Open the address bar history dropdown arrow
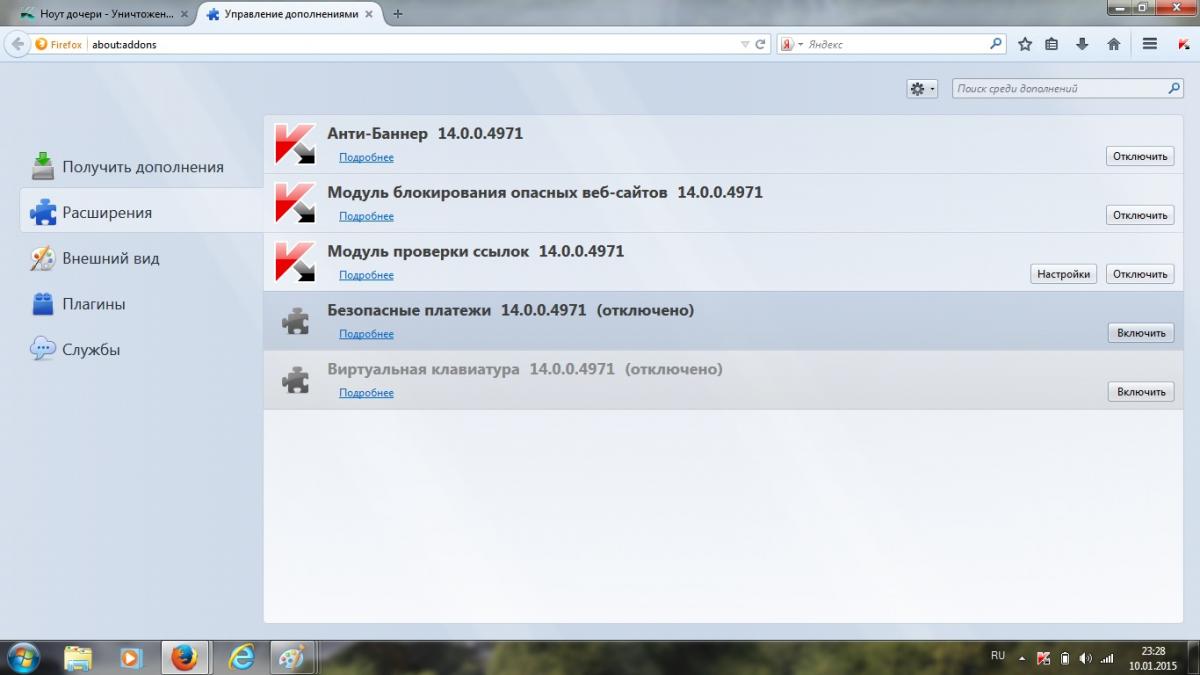This screenshot has height=675, width=1200. pos(745,44)
